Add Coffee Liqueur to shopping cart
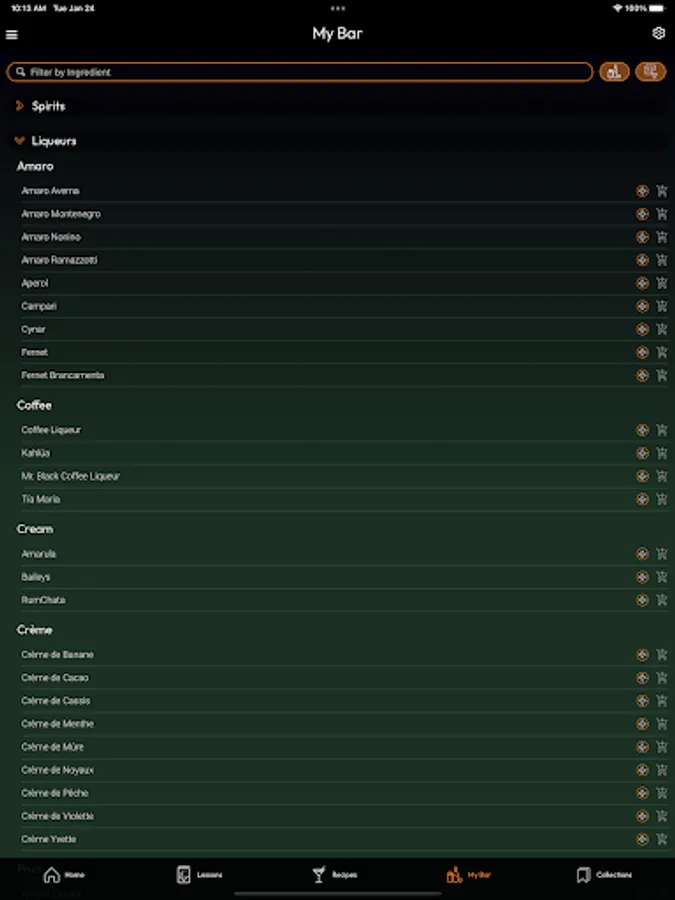675x900 pixels. 662,430
